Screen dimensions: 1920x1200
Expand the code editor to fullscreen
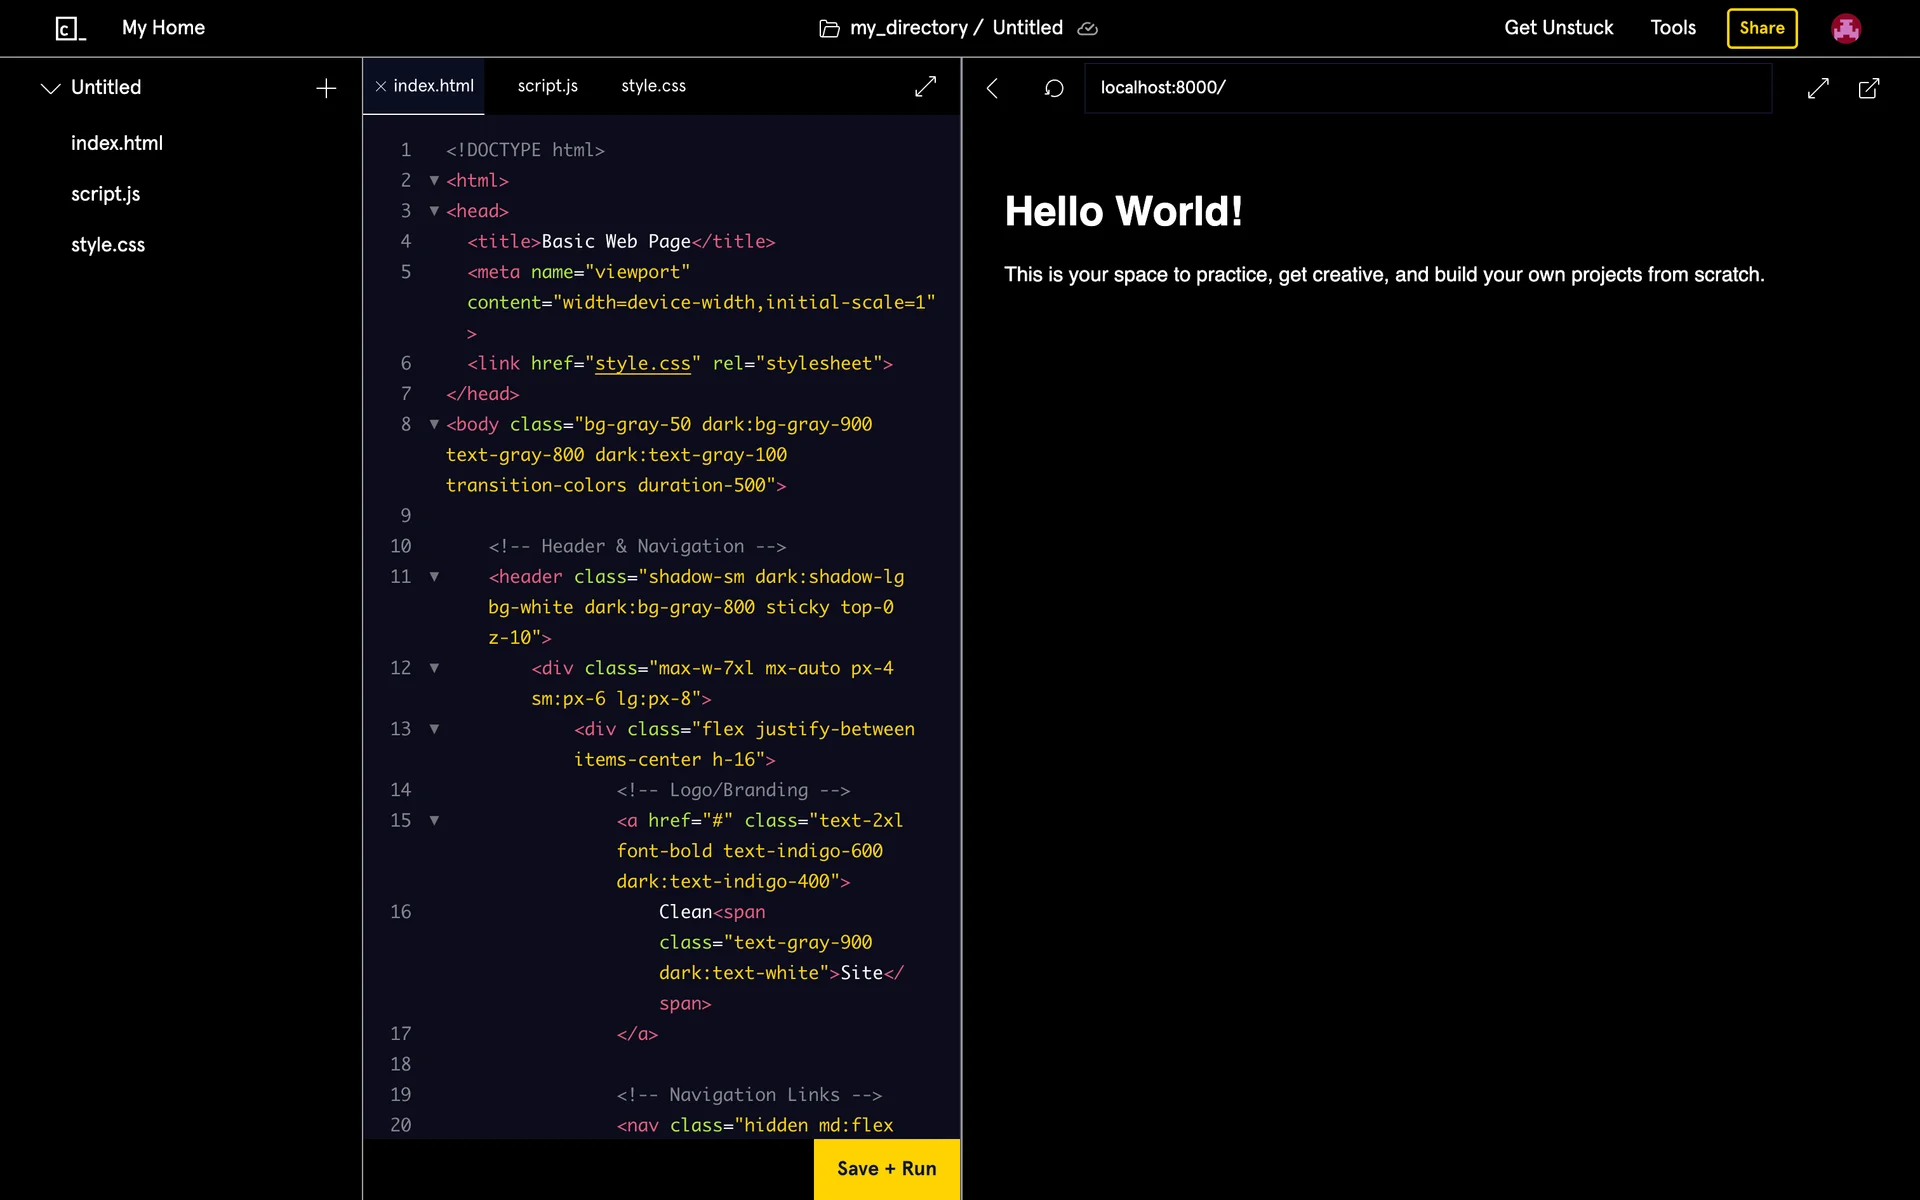[x=925, y=87]
